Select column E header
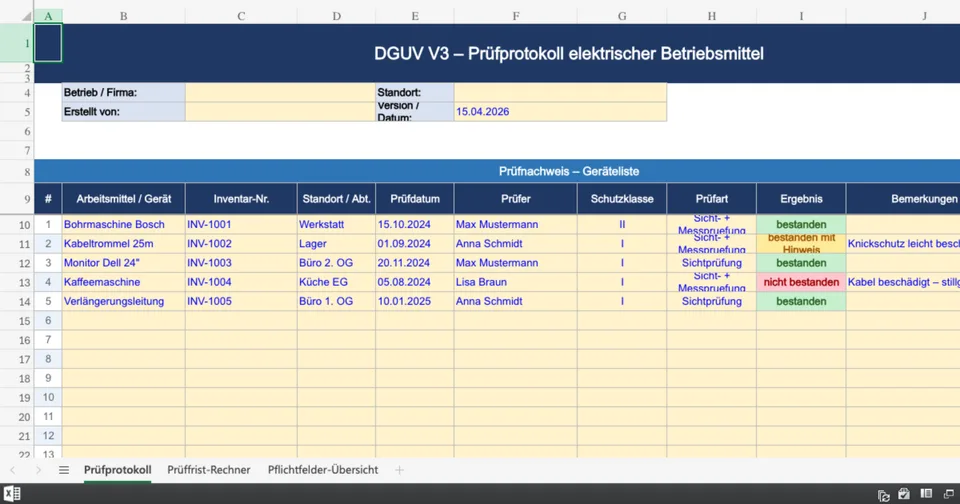 point(415,17)
